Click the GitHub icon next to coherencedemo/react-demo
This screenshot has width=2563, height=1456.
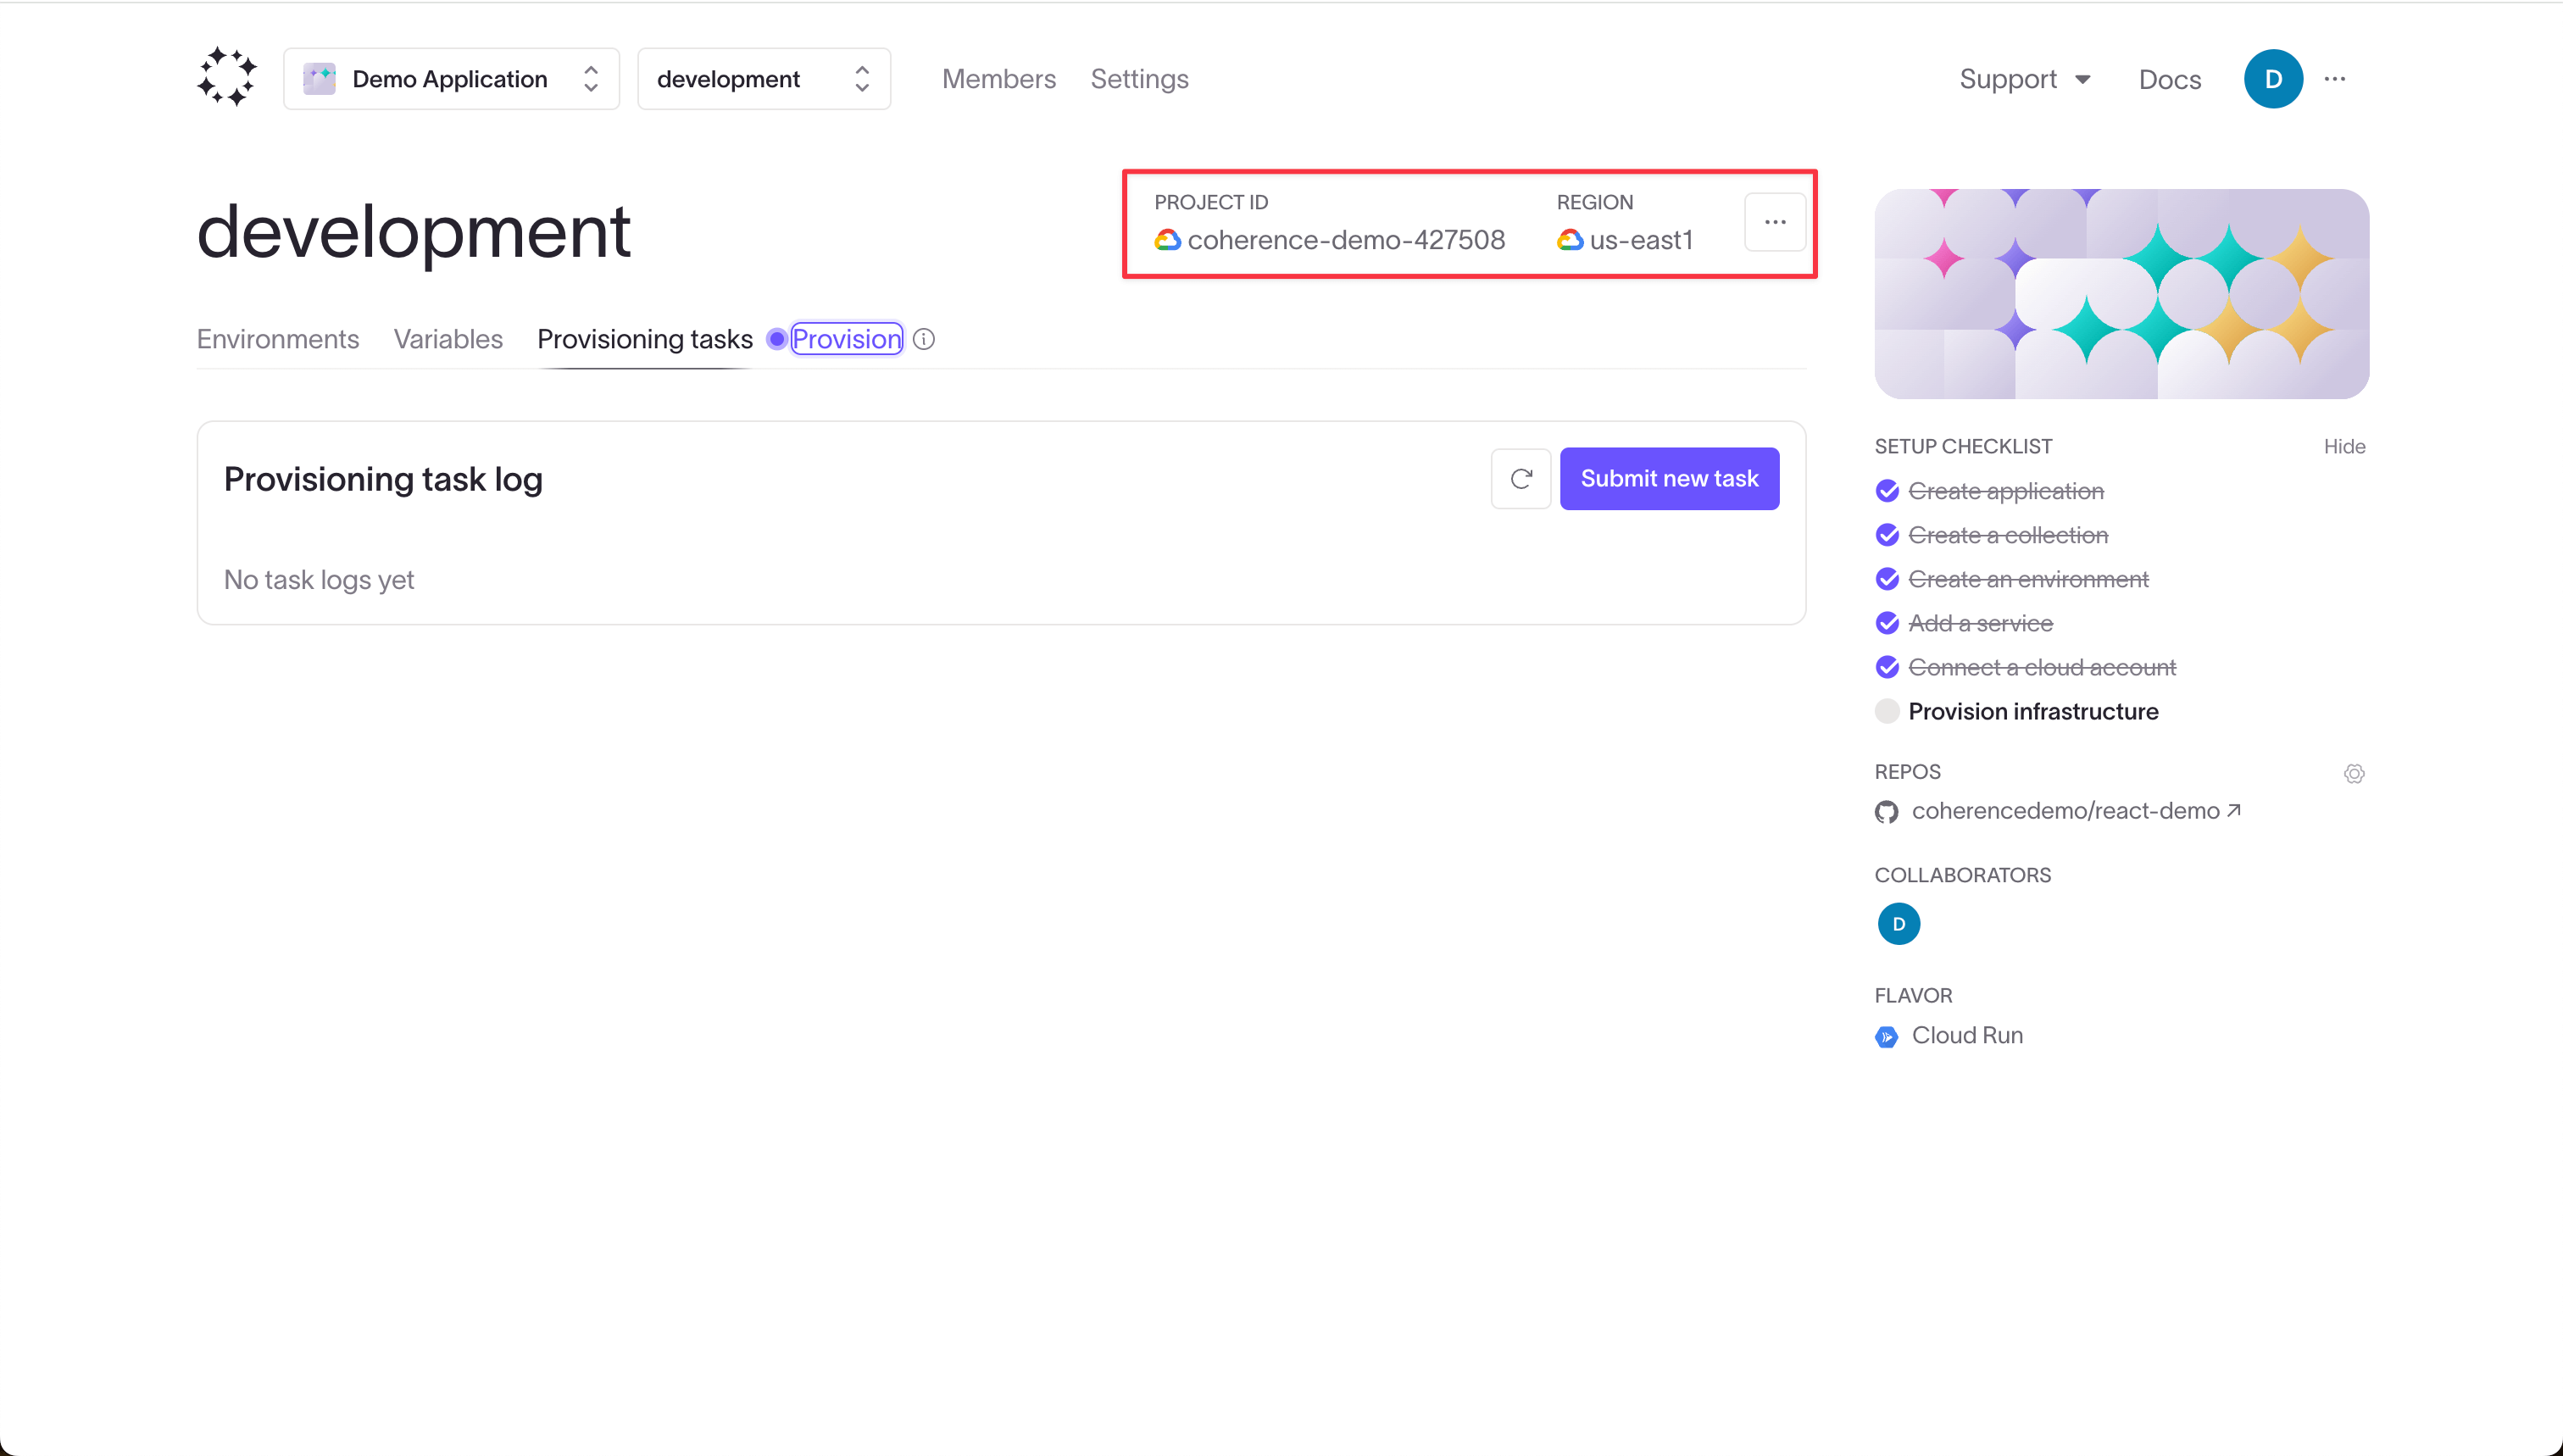[1887, 810]
